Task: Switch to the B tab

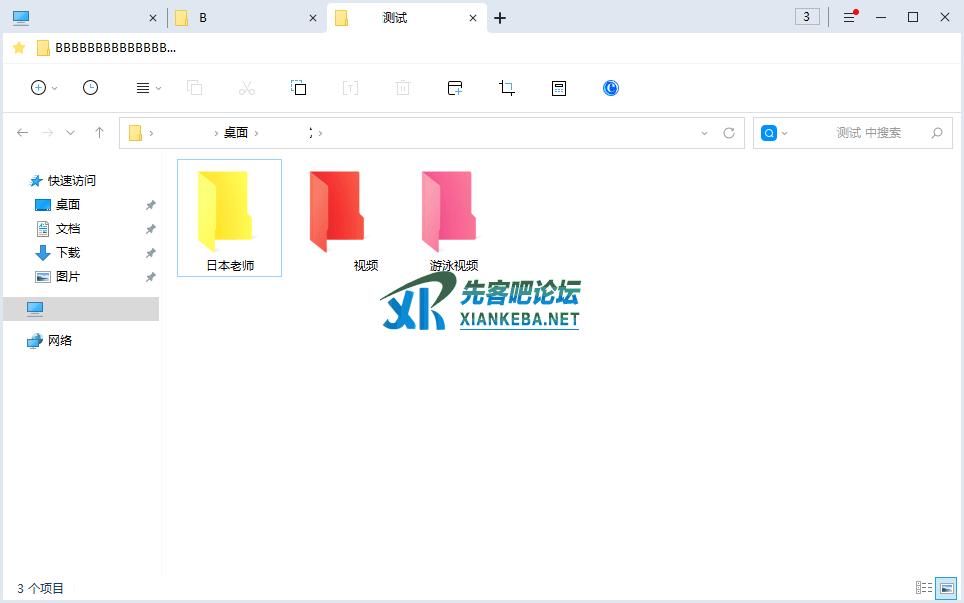Action: pyautogui.click(x=220, y=17)
